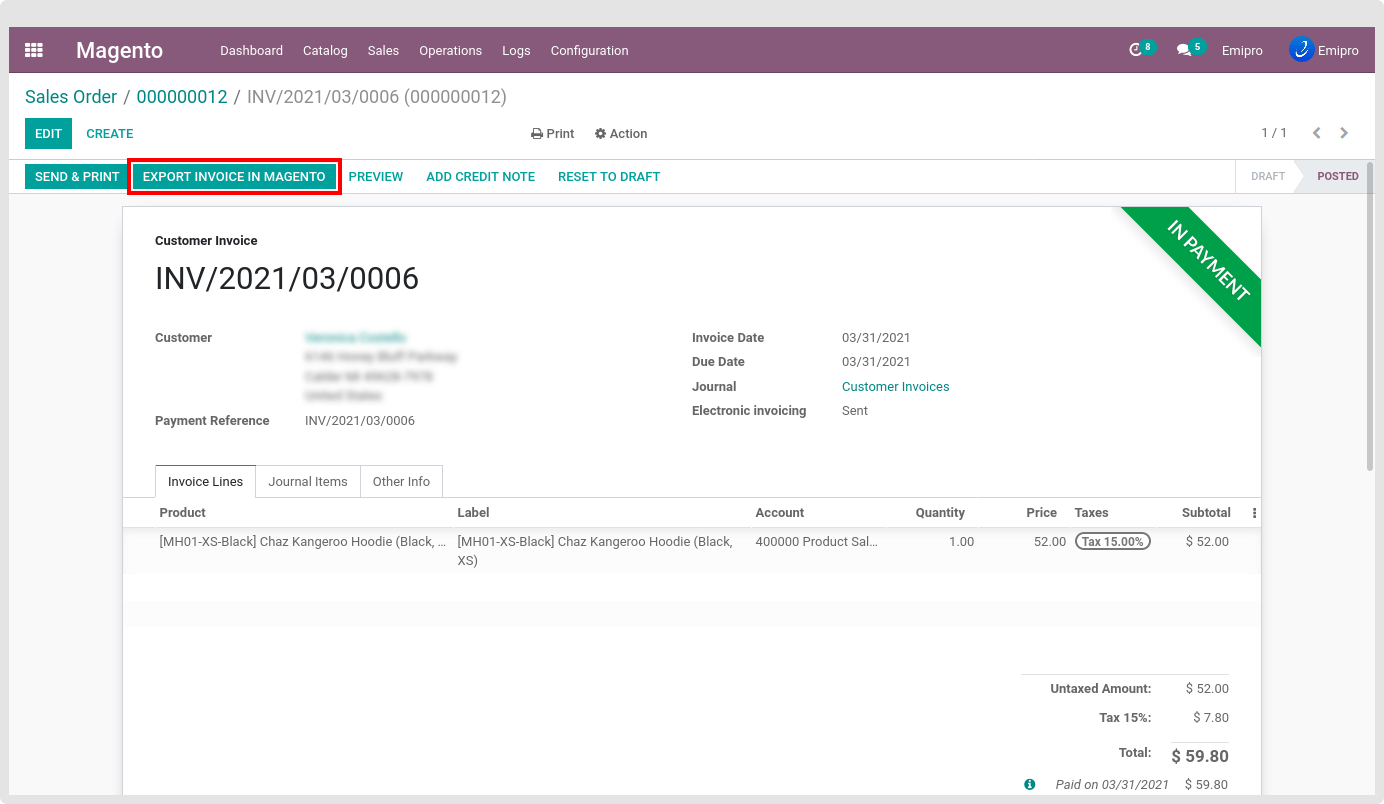Click the Quantity column header
Viewport: 1384px width, 804px height.
(x=940, y=513)
